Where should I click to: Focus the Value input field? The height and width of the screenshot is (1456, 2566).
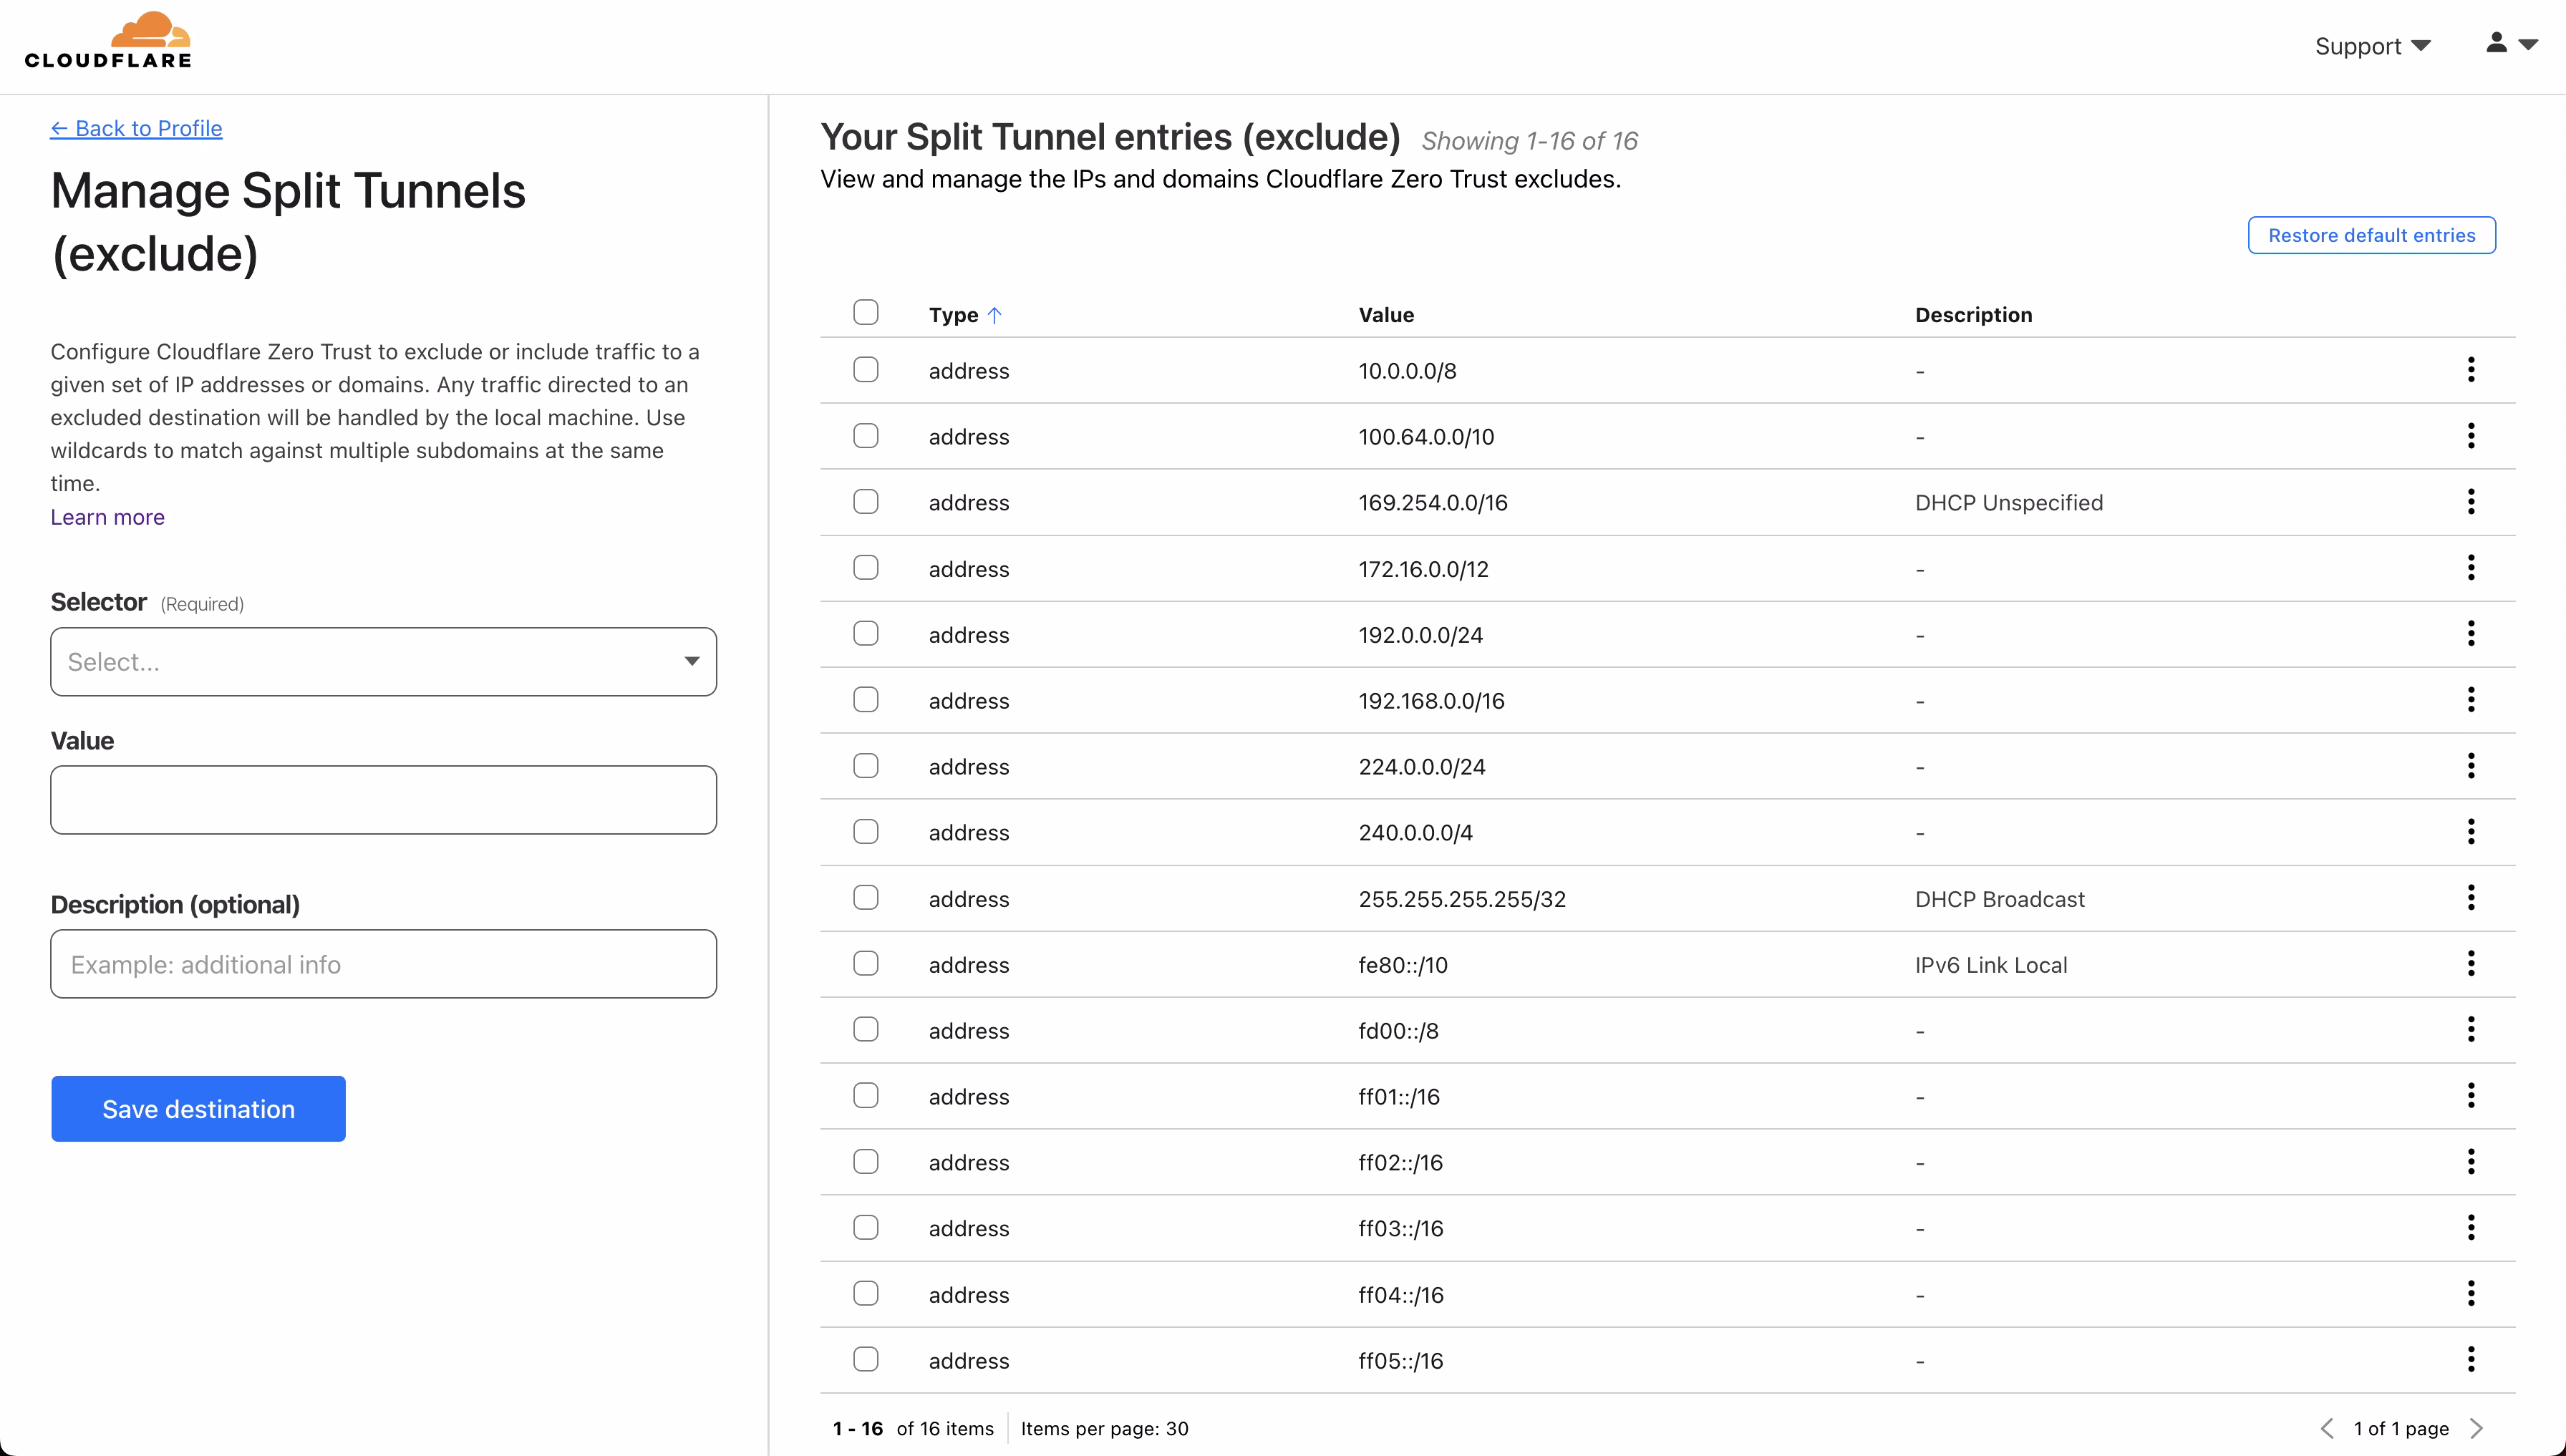[383, 800]
